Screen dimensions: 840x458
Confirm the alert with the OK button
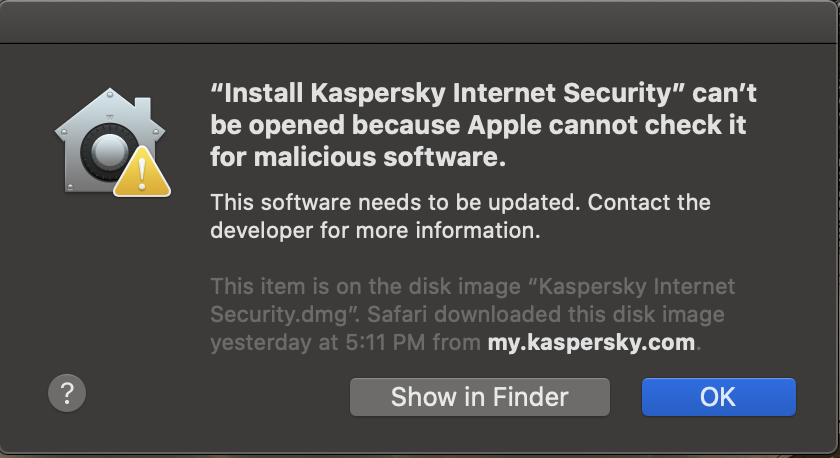coord(718,396)
